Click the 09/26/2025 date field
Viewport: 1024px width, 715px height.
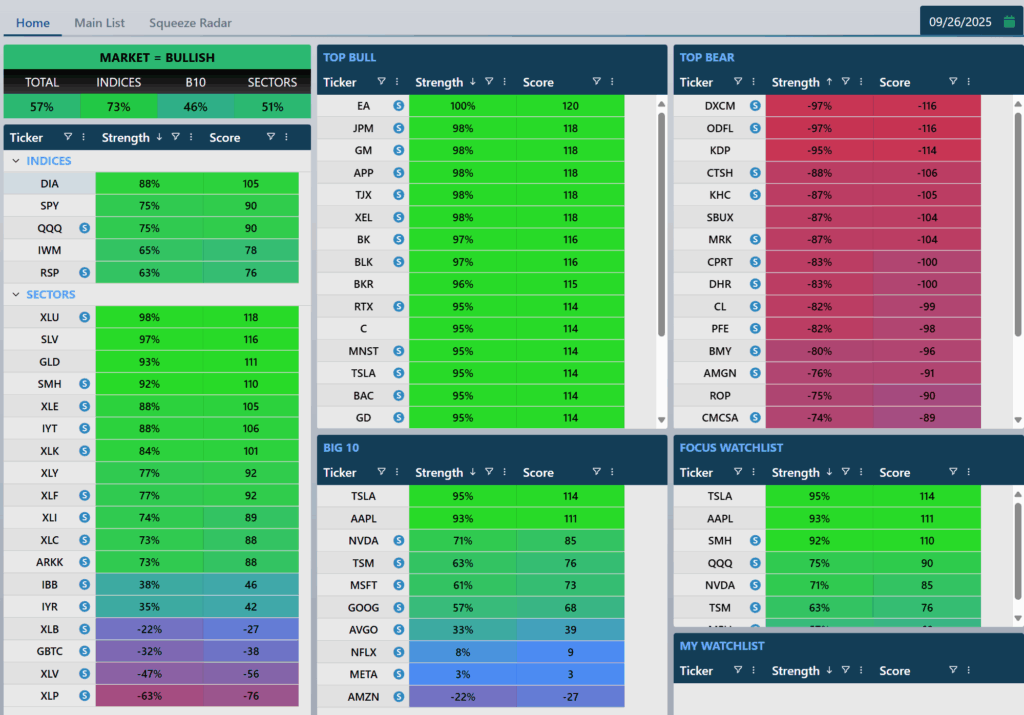962,21
